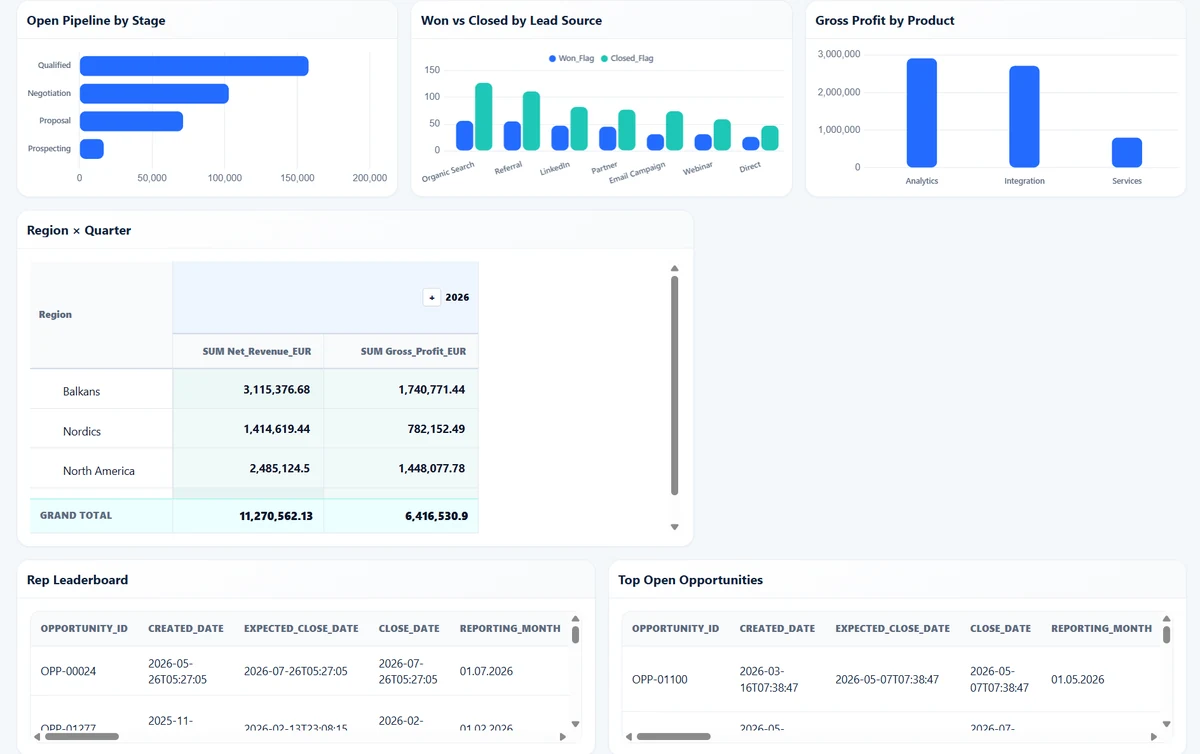This screenshot has width=1200, height=754.
Task: Click Rep Leaderboard panel title
Action: 77,580
